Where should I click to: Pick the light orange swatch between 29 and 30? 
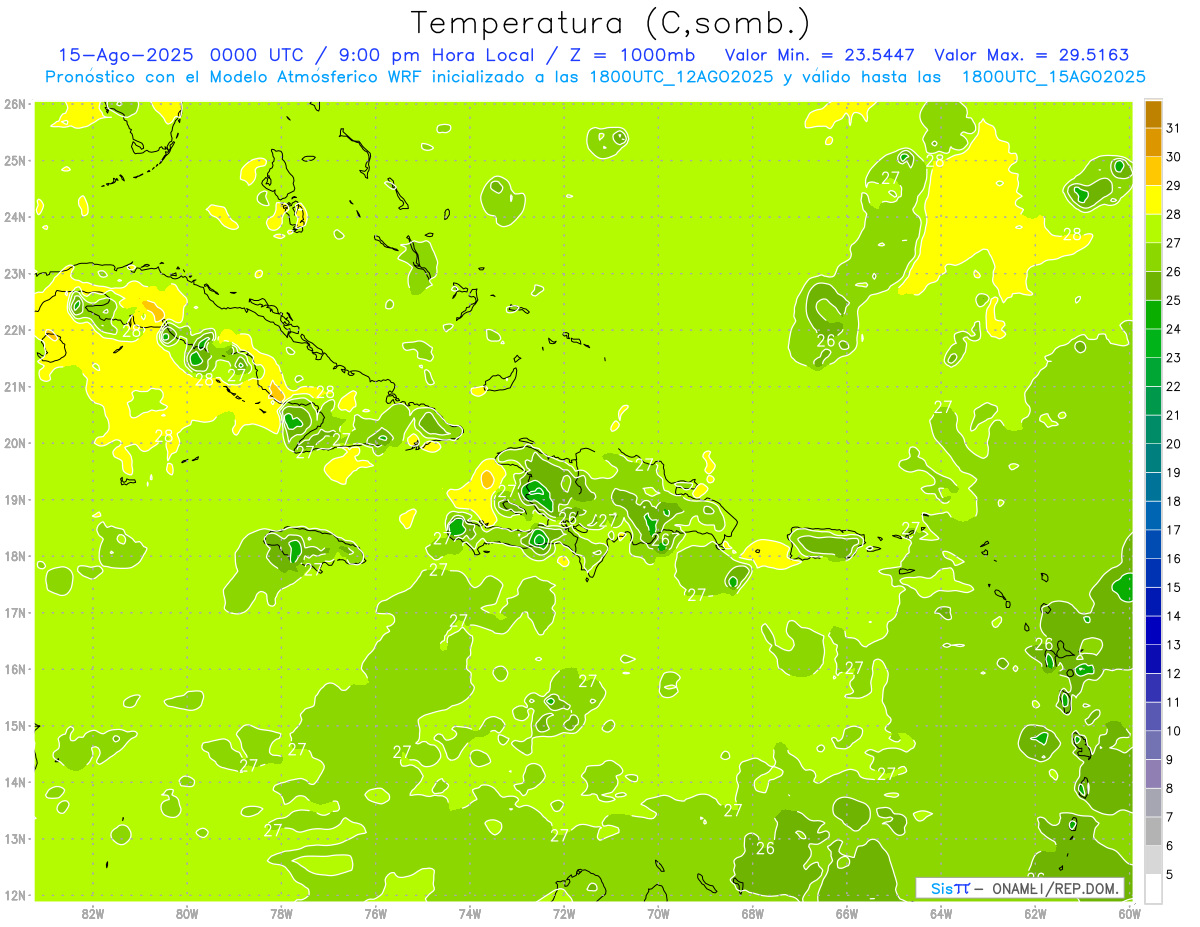[x=1153, y=171]
